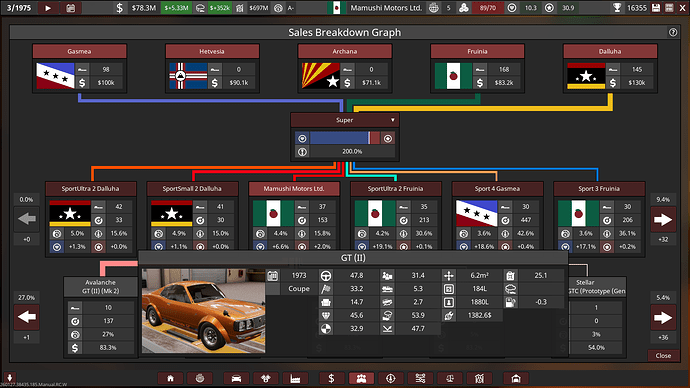Select the Hetvesia country header
The image size is (690, 388).
tap(212, 51)
